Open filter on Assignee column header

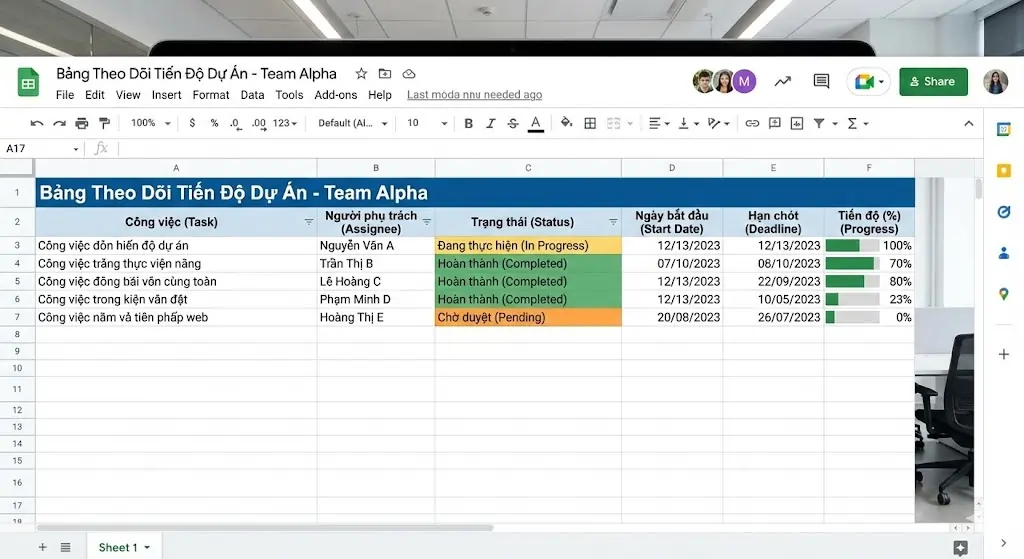click(x=426, y=222)
